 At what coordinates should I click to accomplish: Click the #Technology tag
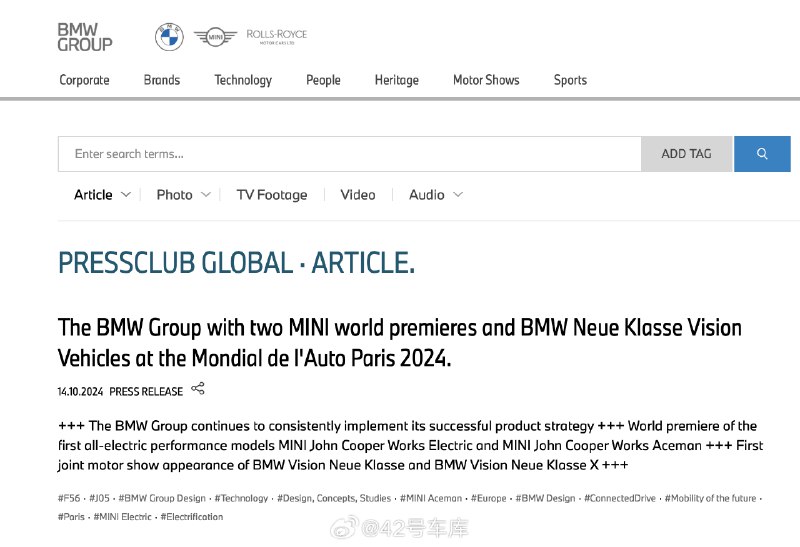pyautogui.click(x=241, y=498)
